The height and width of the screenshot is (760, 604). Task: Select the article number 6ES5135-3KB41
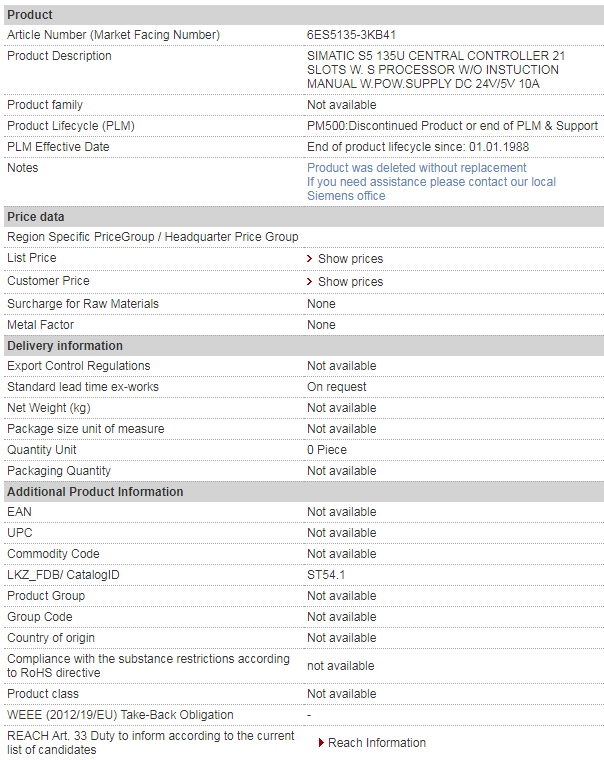[x=351, y=35]
